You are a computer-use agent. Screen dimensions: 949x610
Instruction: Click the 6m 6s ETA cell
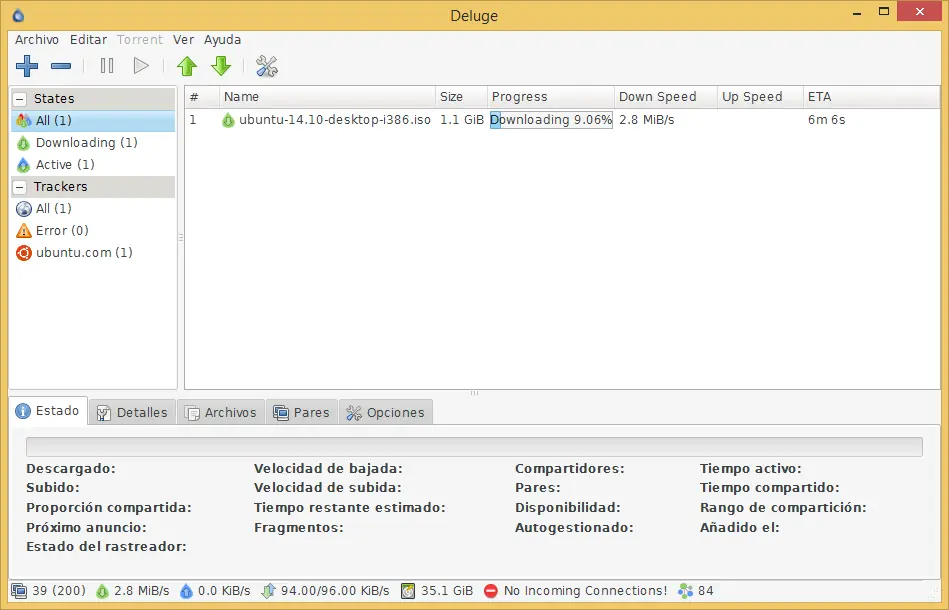click(826, 120)
